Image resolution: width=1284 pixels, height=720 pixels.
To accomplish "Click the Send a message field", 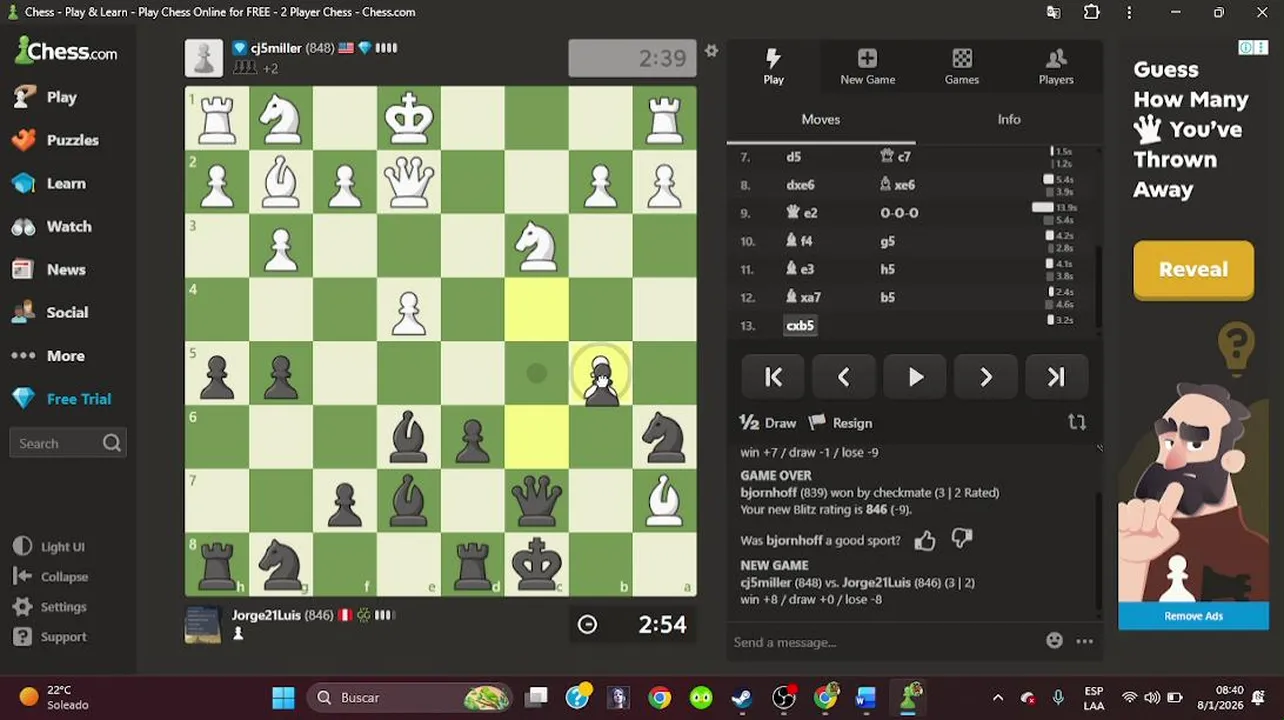I will [x=885, y=642].
